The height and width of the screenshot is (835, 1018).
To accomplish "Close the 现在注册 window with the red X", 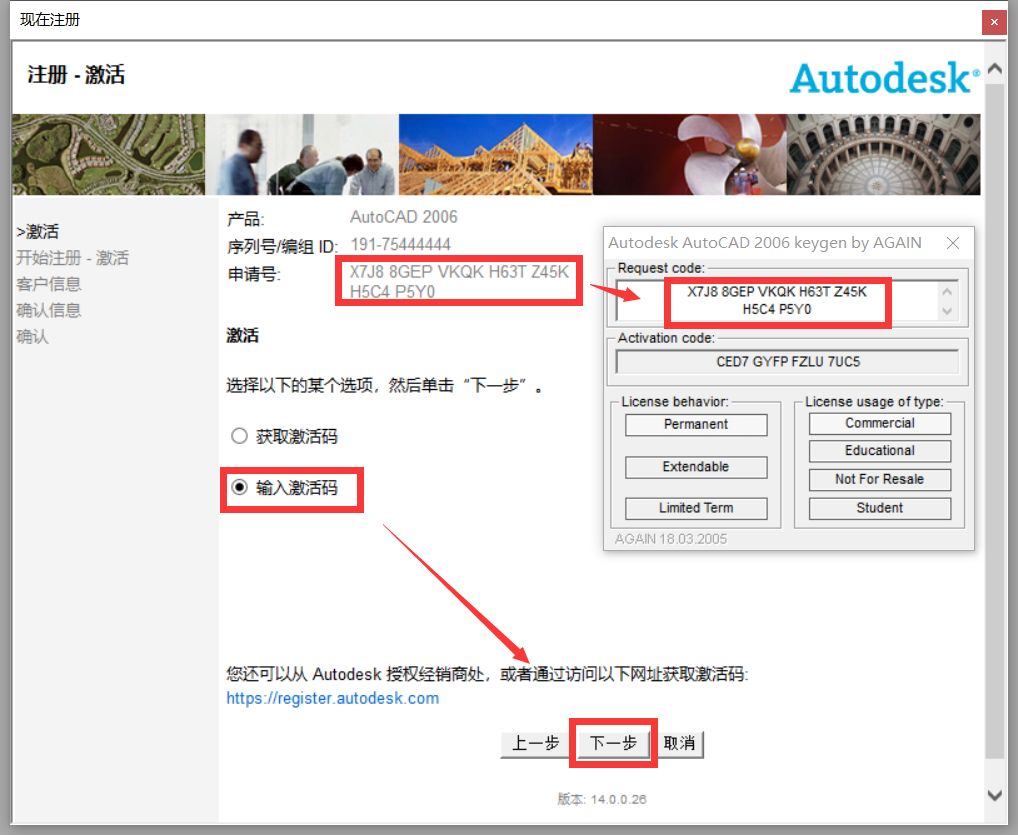I will point(994,22).
